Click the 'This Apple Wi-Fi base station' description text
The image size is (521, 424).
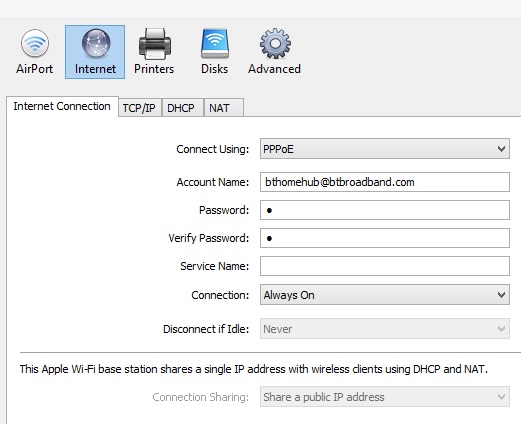254,369
